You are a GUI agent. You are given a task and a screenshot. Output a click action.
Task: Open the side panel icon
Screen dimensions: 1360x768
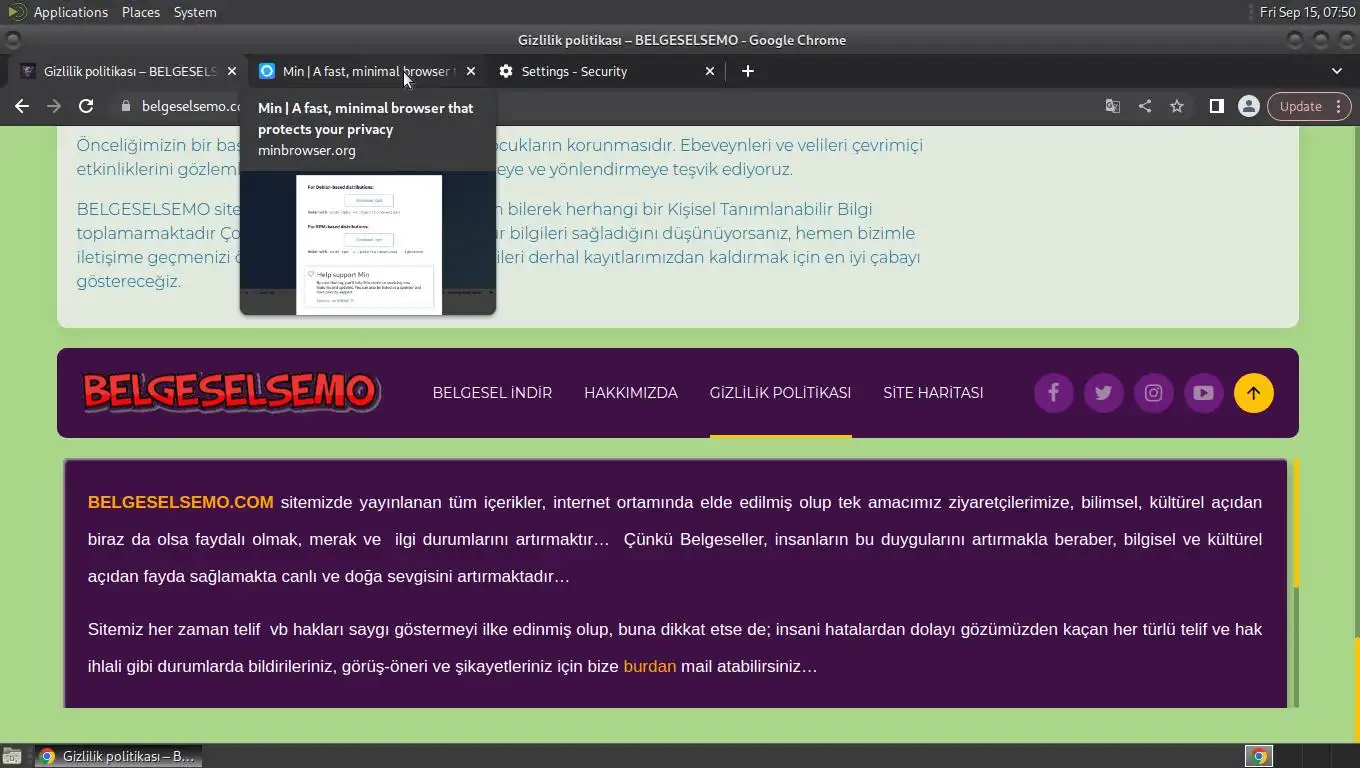point(1217,106)
